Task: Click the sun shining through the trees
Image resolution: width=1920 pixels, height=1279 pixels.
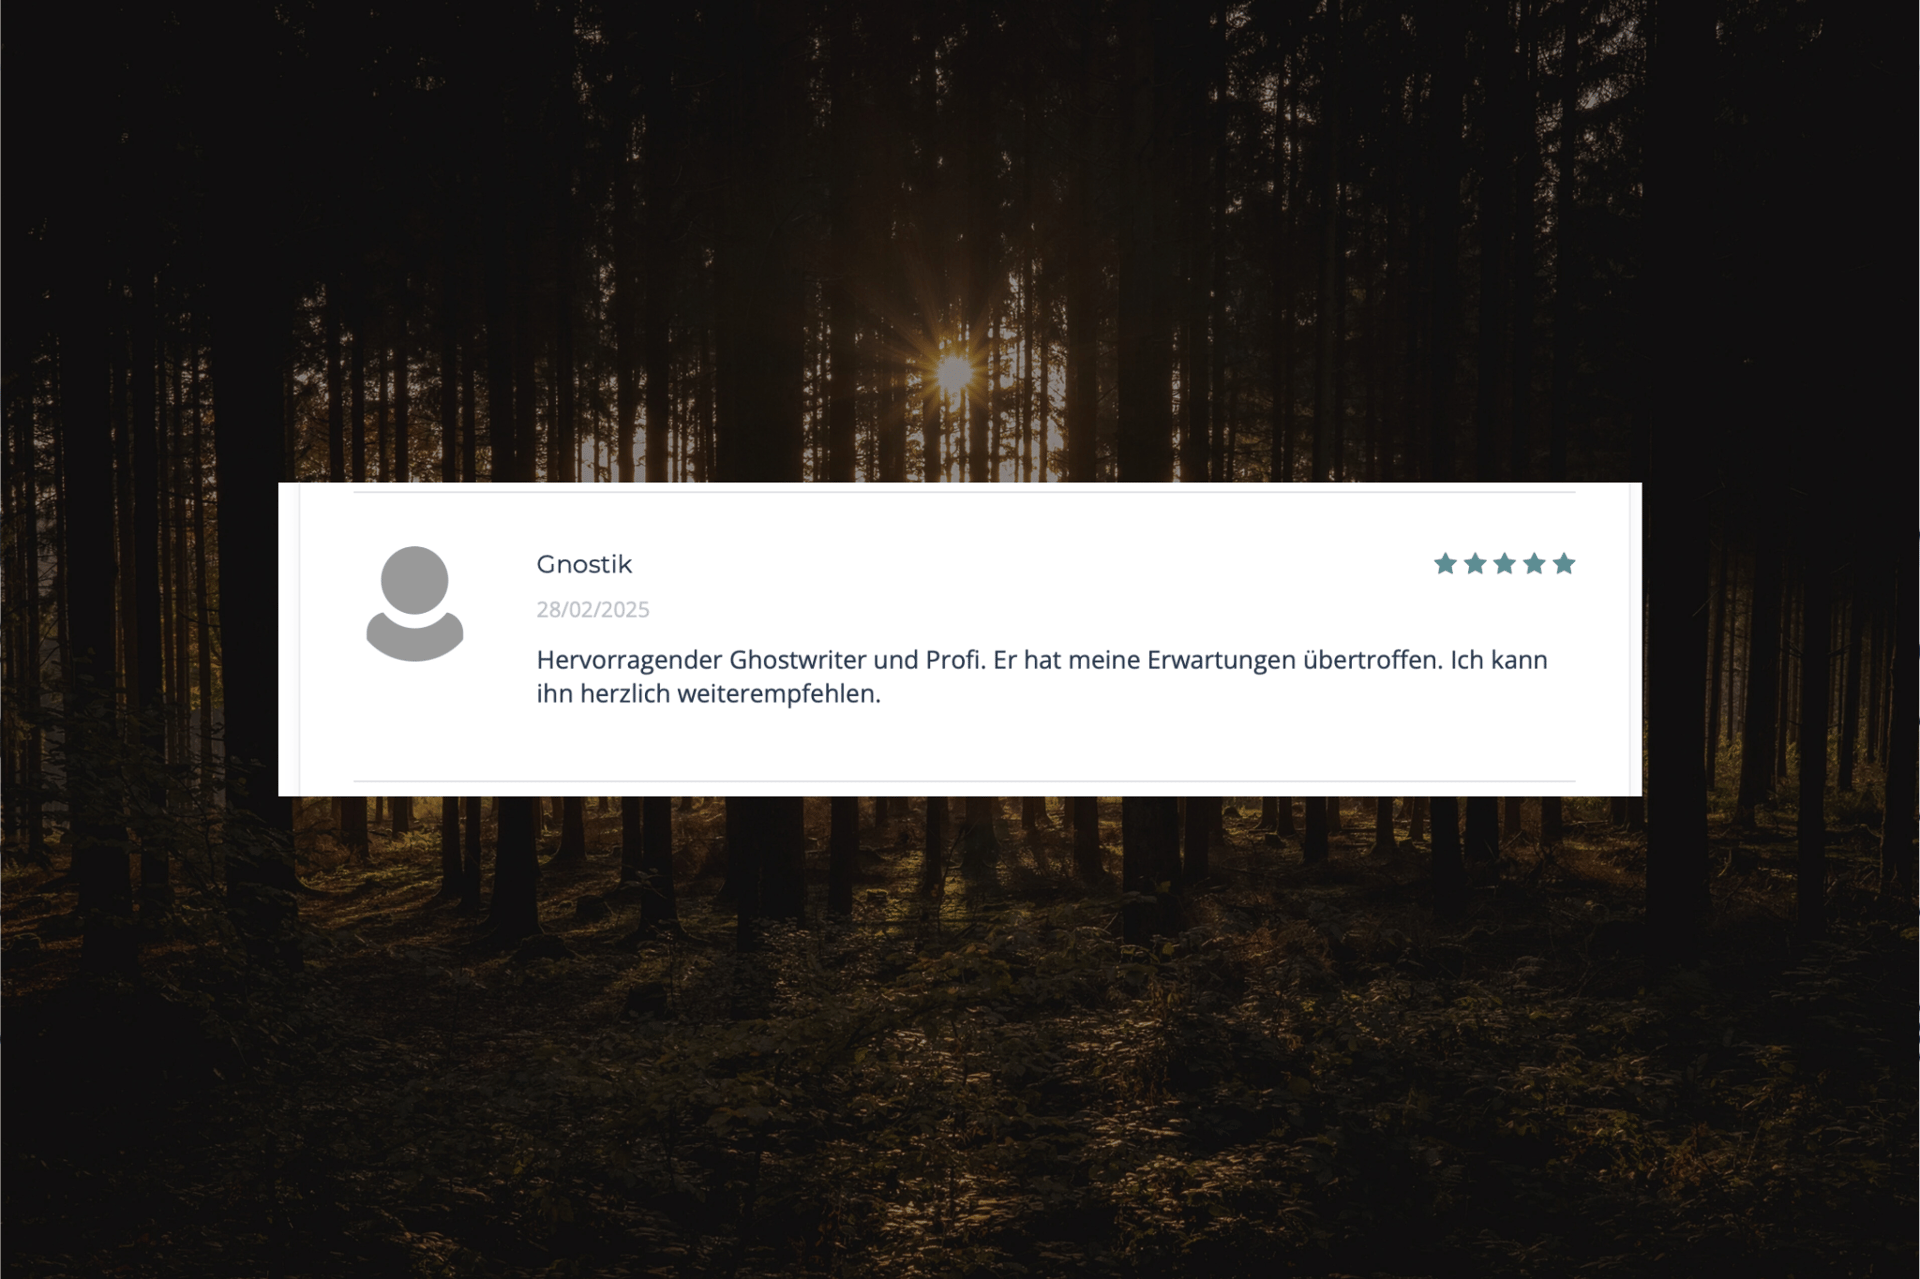Action: click(x=953, y=373)
